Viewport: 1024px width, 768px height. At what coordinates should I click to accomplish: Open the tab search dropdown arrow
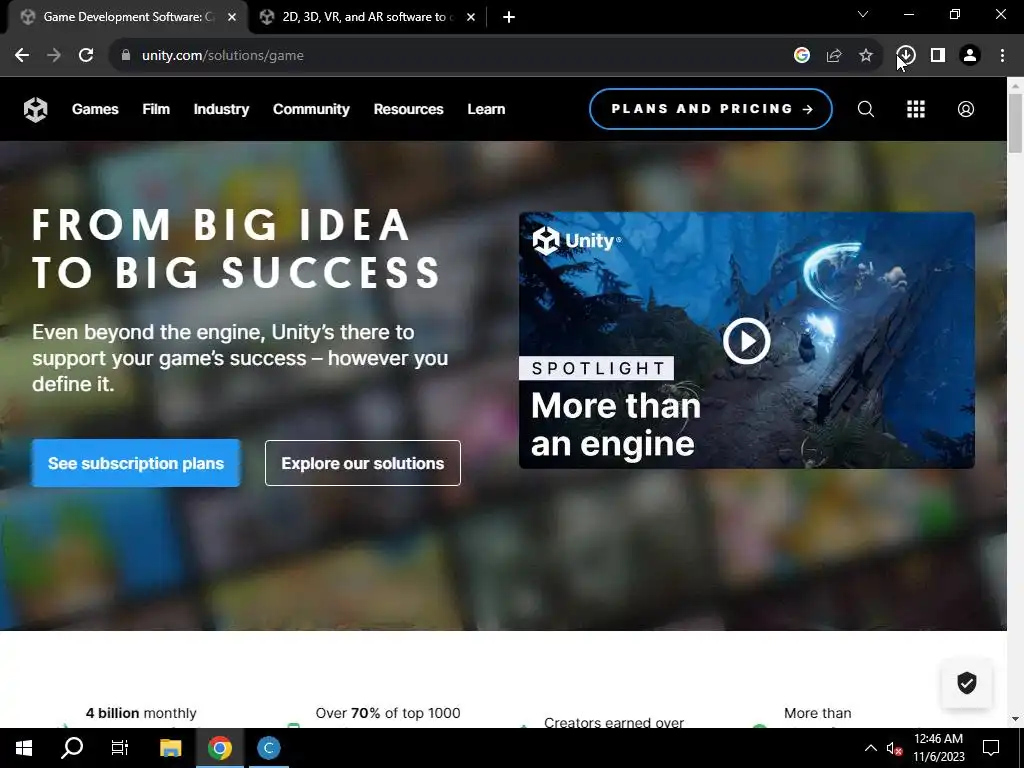click(x=863, y=14)
